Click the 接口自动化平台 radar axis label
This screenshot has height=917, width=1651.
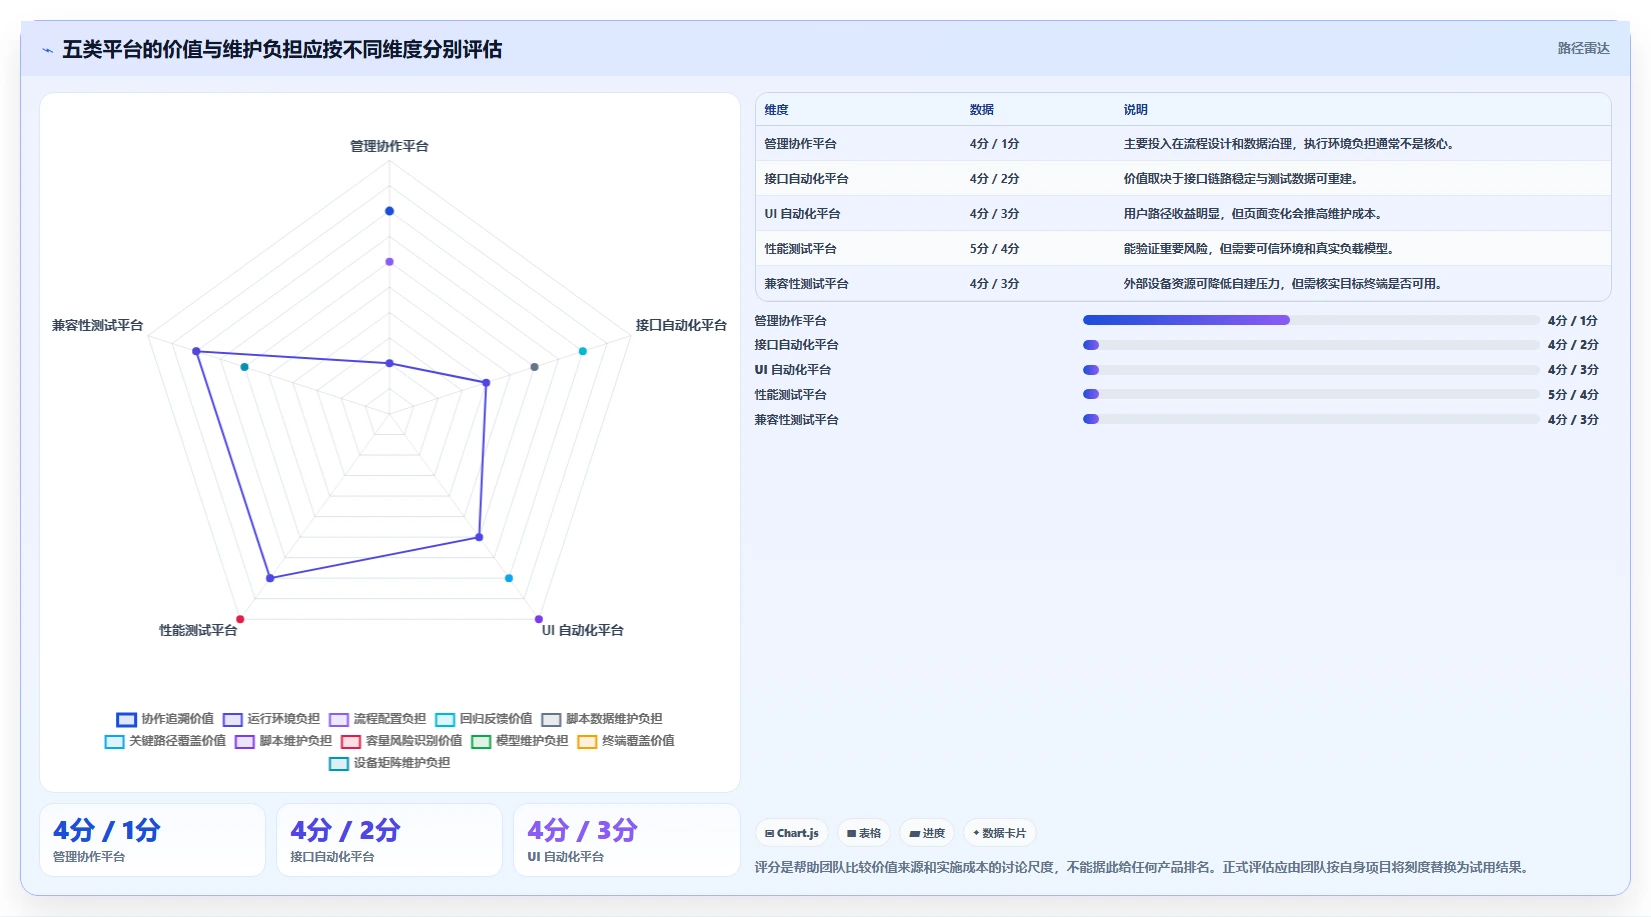(x=681, y=325)
